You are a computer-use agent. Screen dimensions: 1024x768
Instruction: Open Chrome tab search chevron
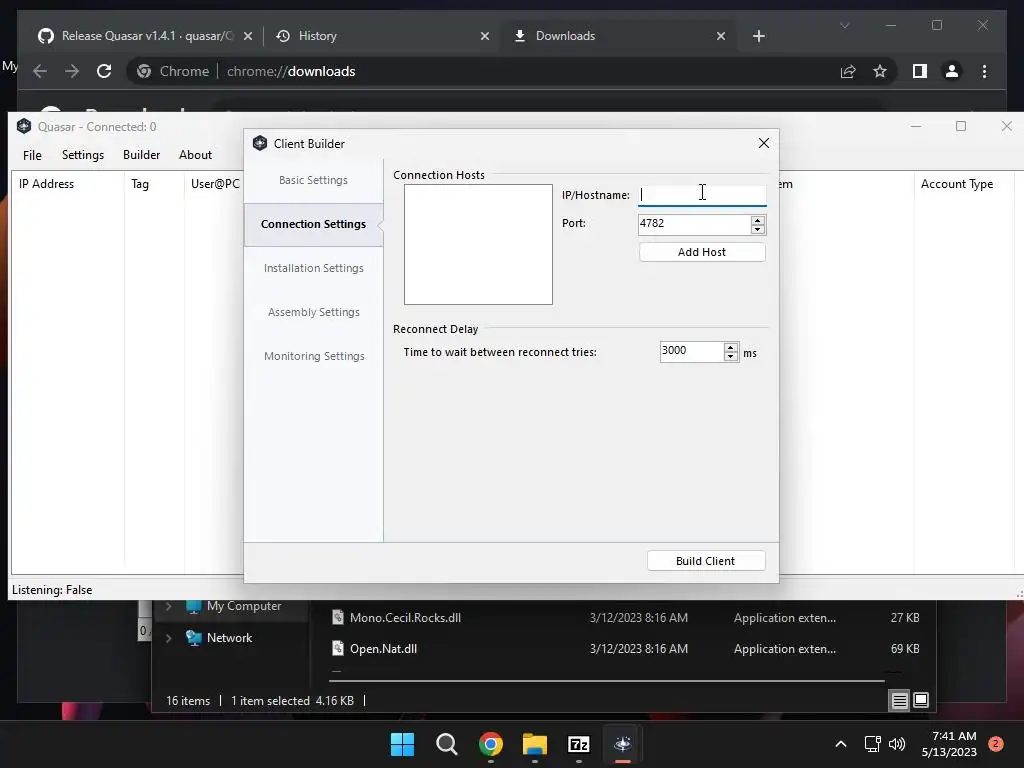pos(844,25)
